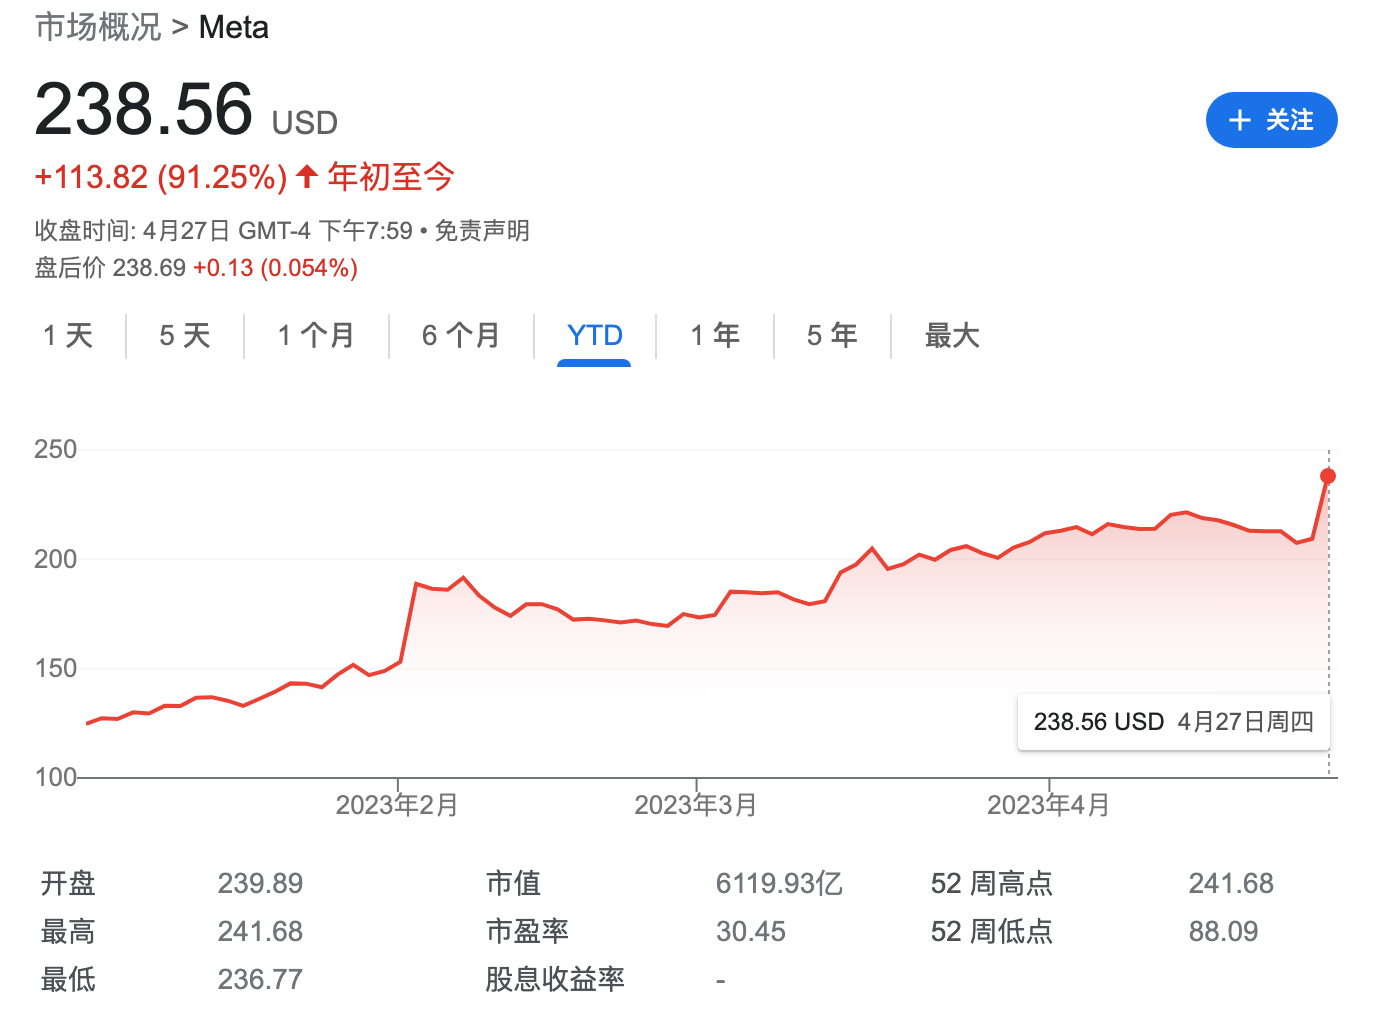Switch to the 1个月 view
1386x1018 pixels.
coord(315,336)
